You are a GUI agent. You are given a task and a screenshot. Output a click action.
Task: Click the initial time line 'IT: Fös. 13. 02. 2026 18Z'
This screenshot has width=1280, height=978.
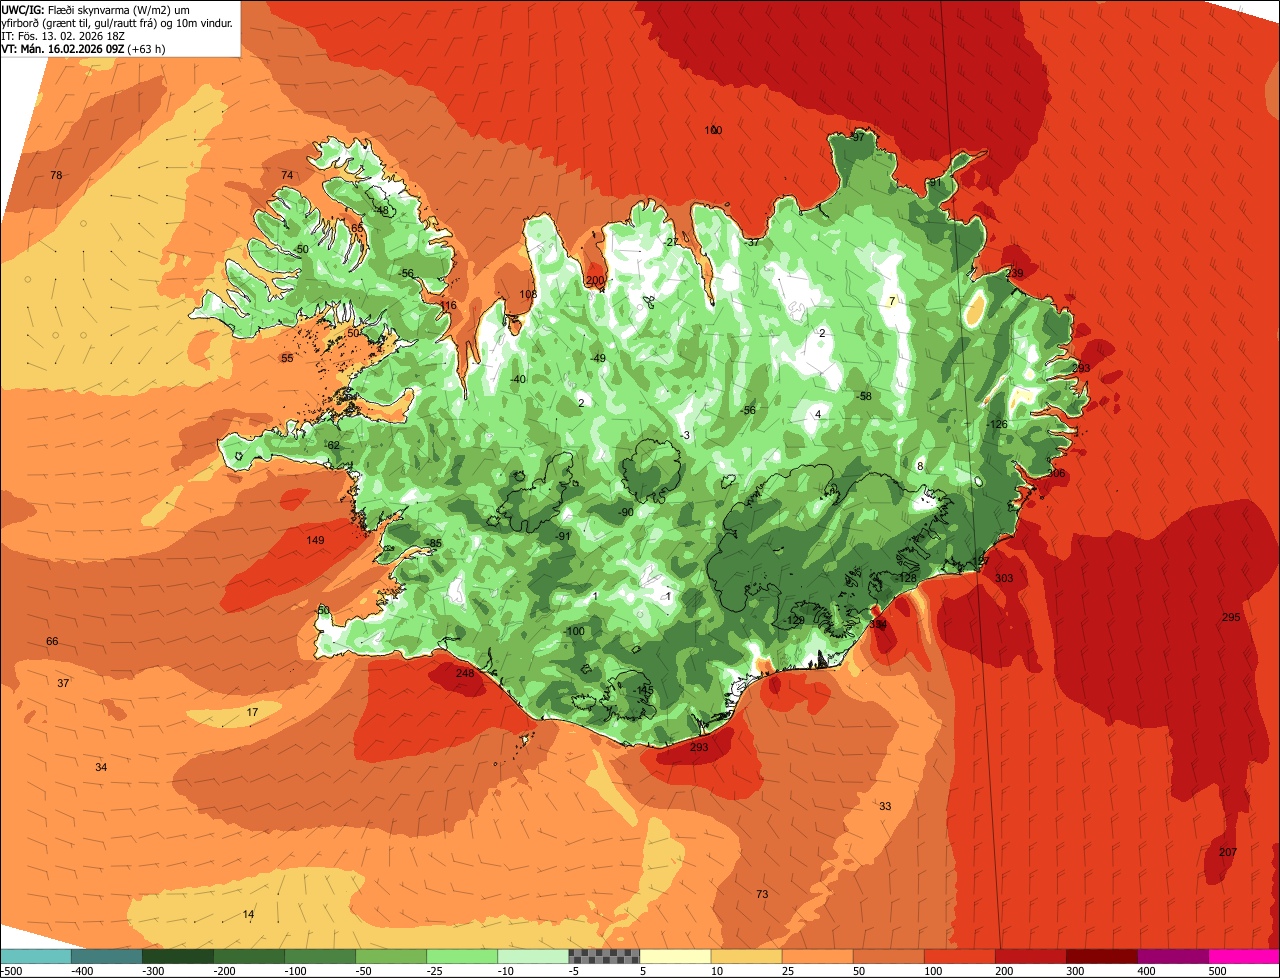(x=63, y=35)
